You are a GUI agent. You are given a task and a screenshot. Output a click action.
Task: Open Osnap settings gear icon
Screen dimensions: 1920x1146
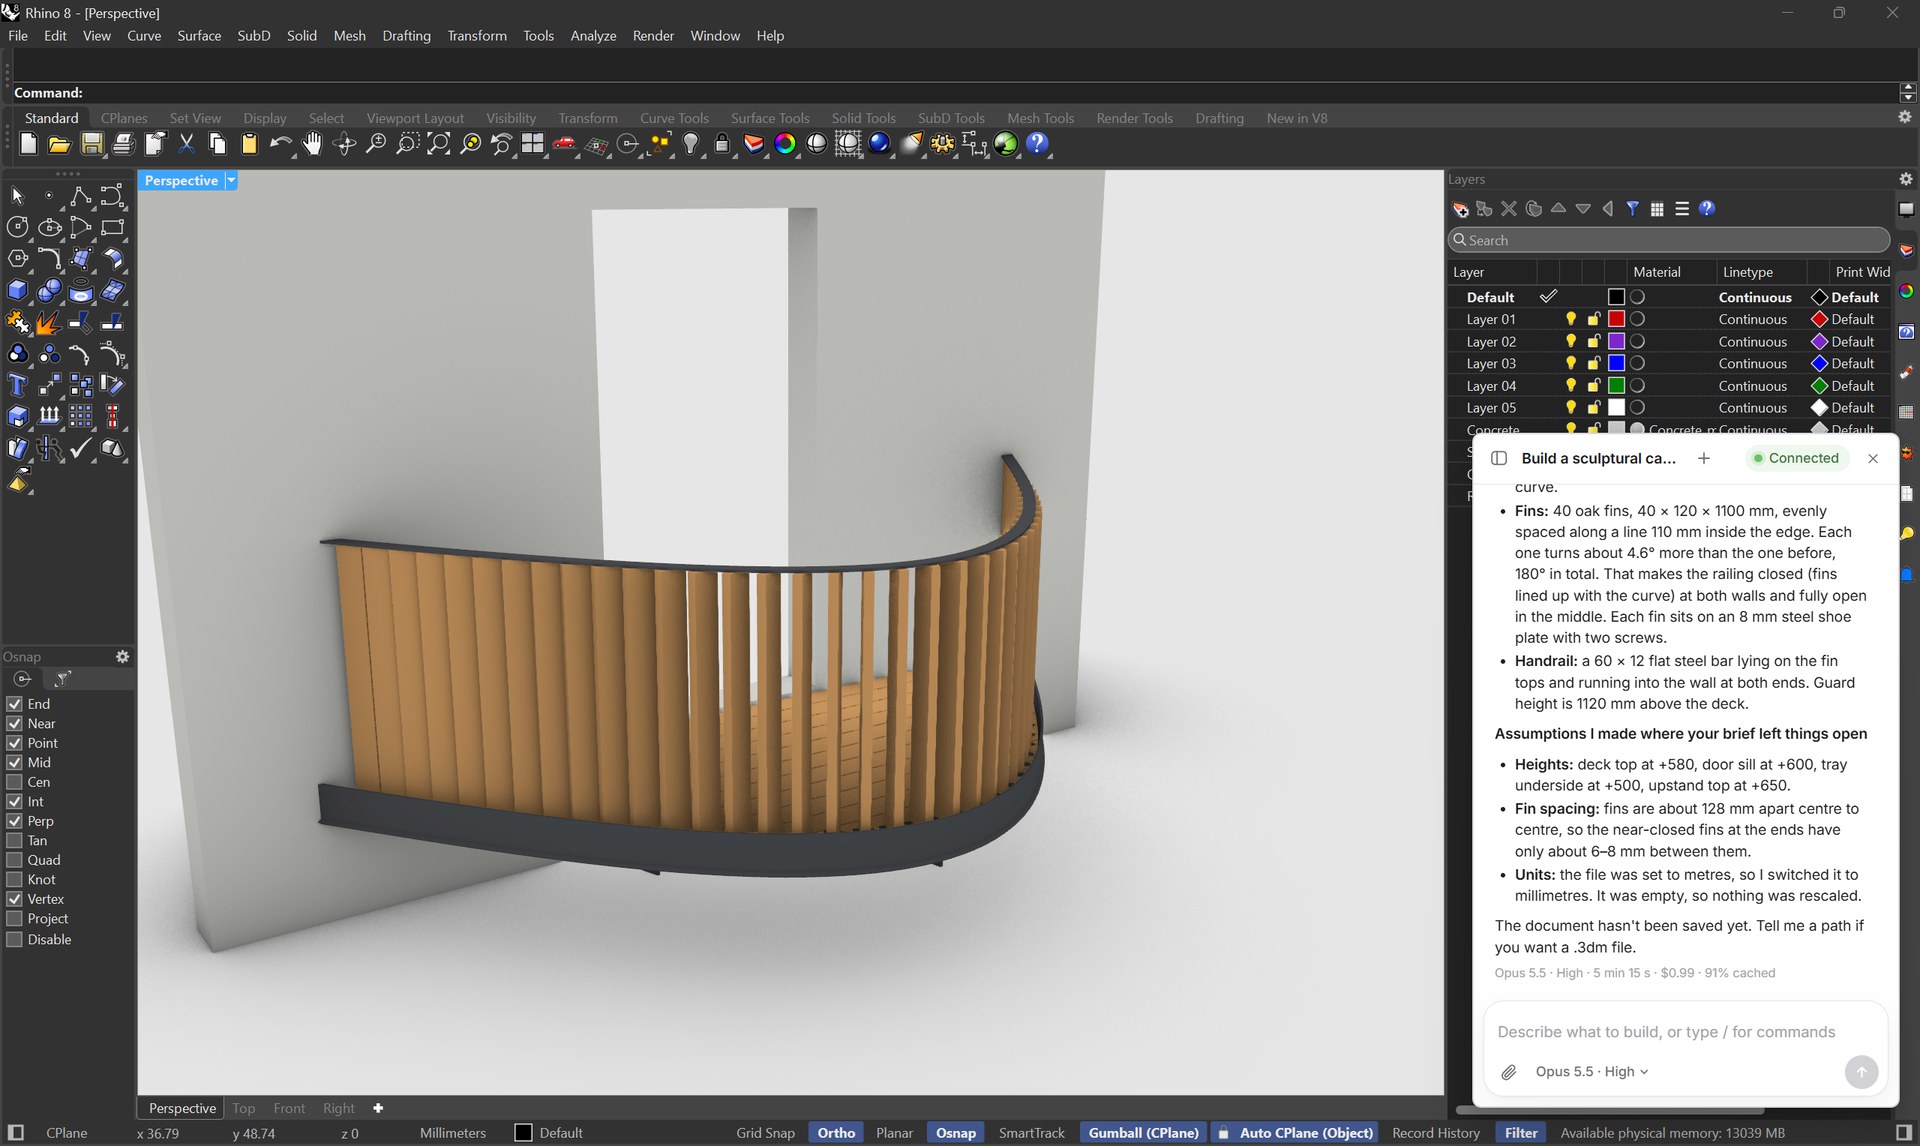click(x=122, y=657)
